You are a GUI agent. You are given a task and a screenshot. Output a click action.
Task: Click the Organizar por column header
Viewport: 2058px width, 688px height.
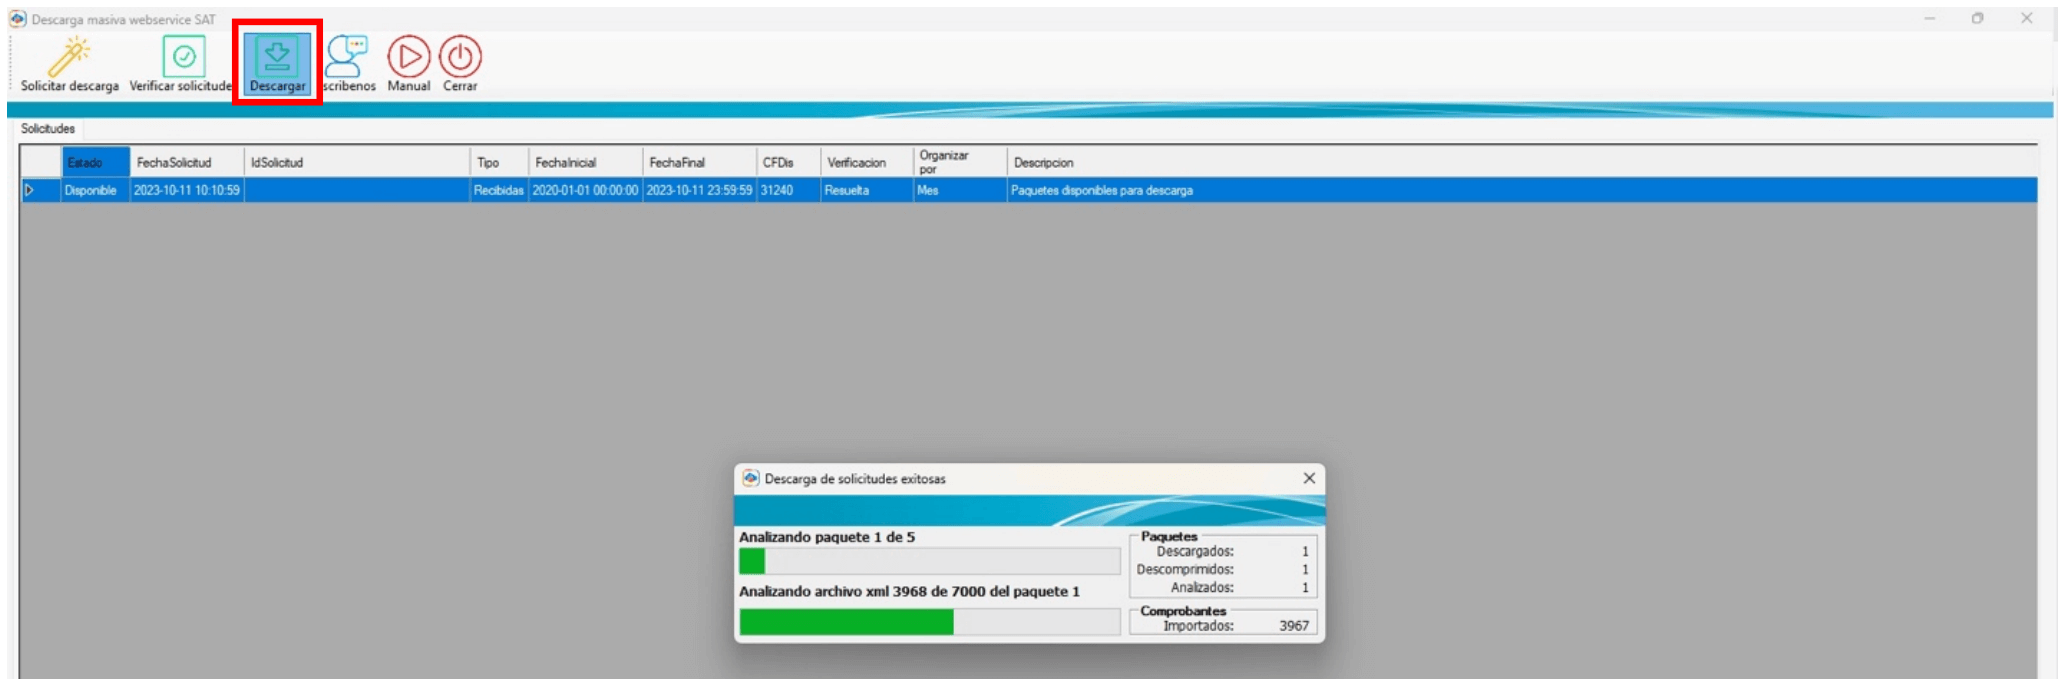[958, 162]
